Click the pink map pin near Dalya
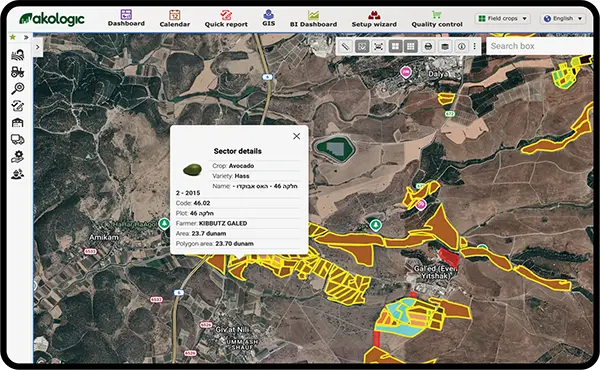Viewport: 600px width, 370px height. [x=406, y=72]
